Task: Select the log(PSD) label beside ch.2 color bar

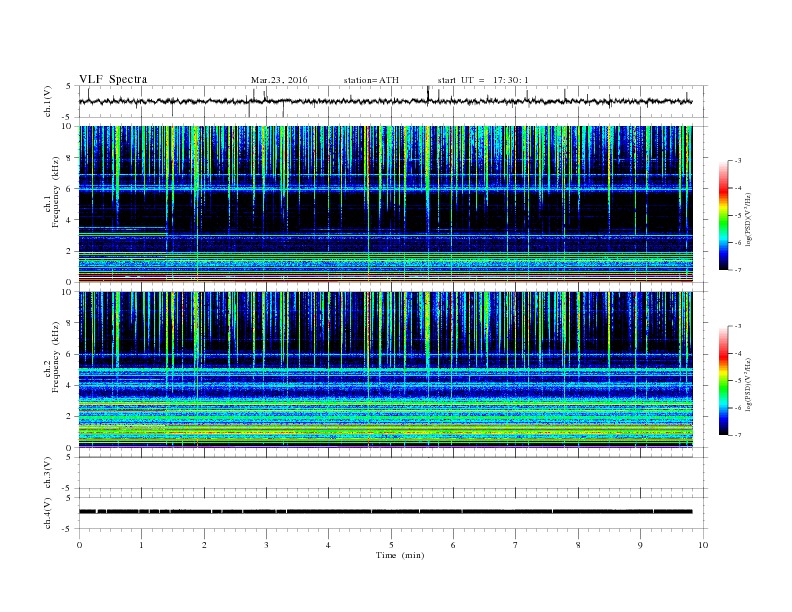Action: [748, 384]
